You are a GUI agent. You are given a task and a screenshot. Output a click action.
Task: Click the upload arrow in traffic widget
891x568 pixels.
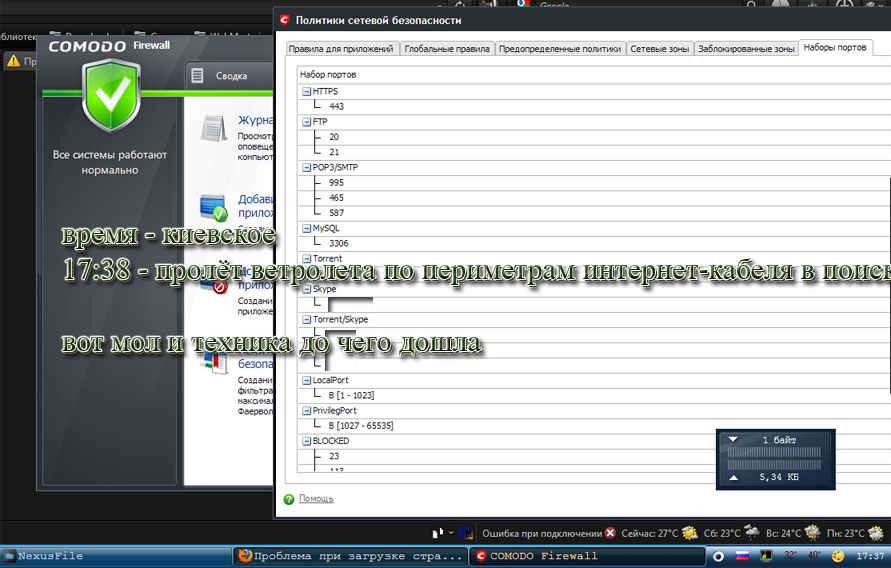click(x=734, y=478)
